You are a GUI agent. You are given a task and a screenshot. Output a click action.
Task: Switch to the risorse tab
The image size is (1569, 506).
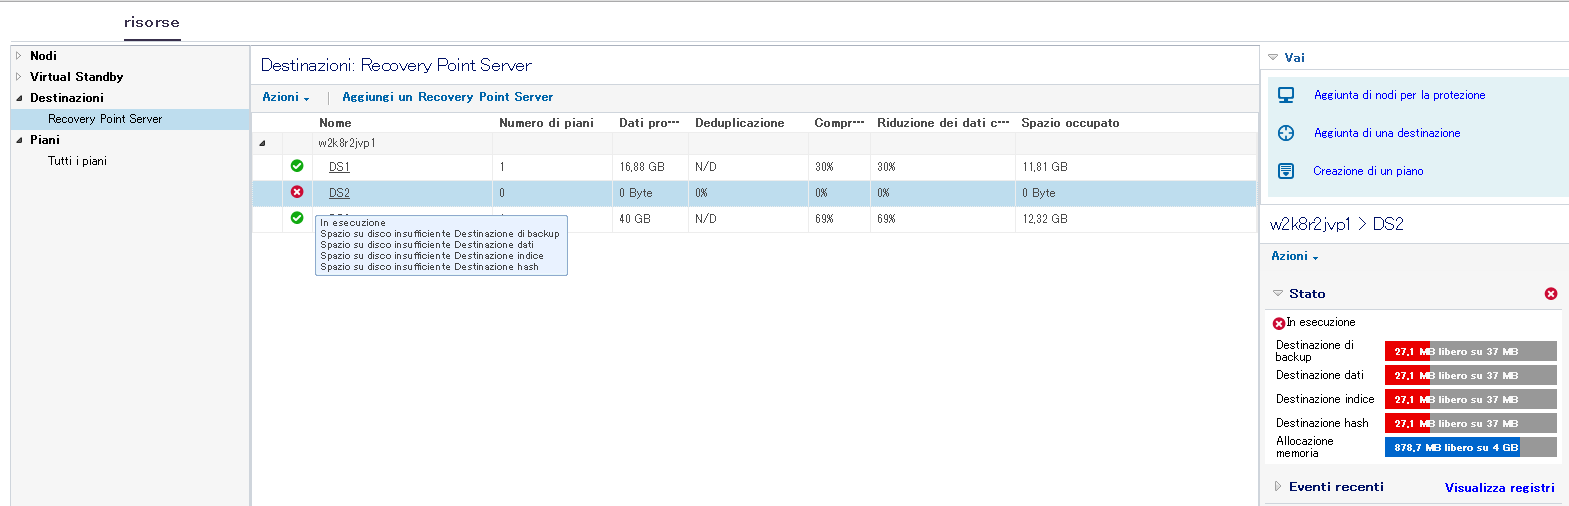pyautogui.click(x=152, y=22)
